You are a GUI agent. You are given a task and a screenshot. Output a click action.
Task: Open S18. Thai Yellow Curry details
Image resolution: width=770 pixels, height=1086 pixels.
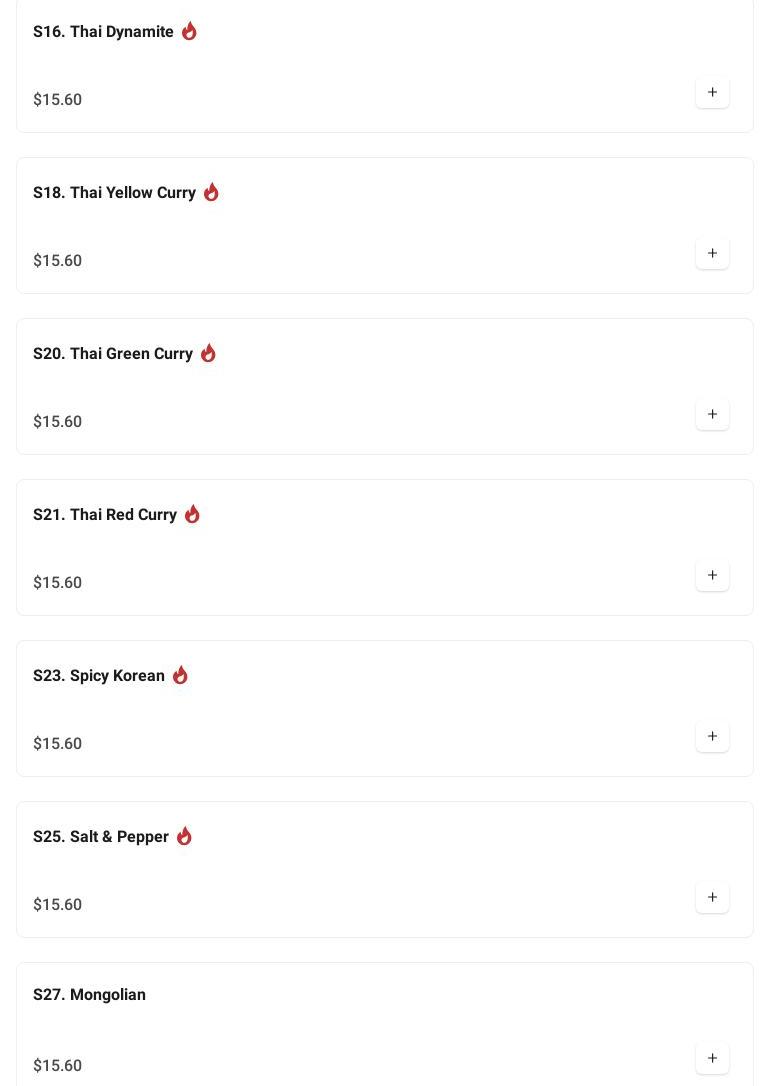[114, 193]
